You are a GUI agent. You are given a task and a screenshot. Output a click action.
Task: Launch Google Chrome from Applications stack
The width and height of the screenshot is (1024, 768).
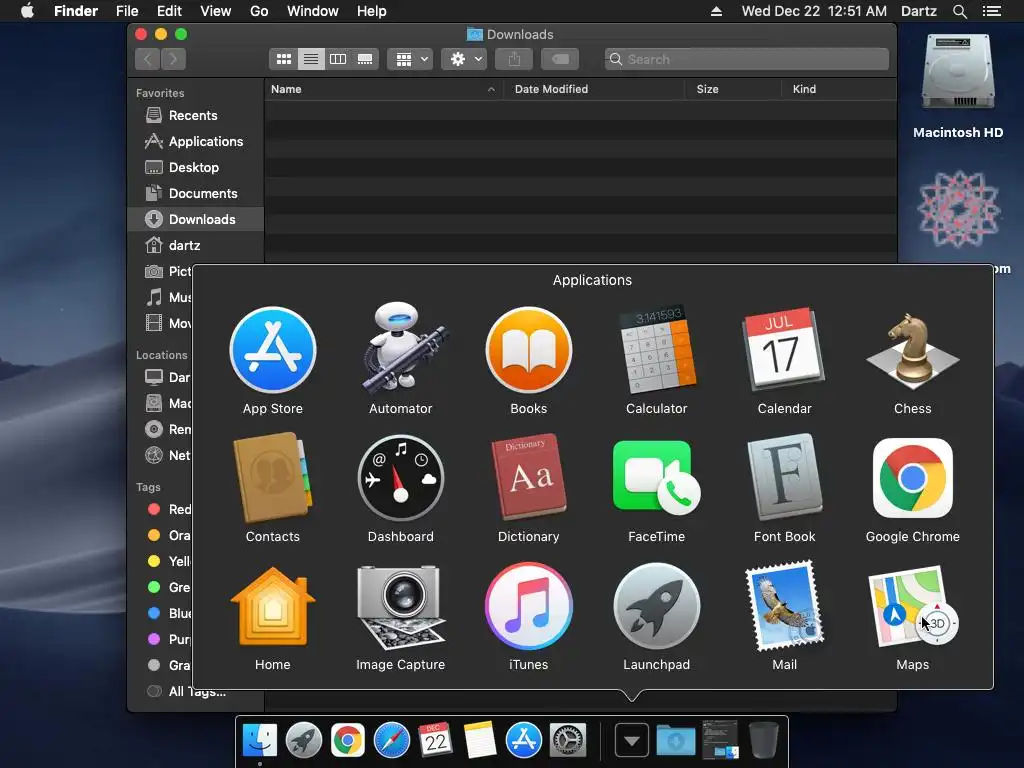pyautogui.click(x=912, y=478)
